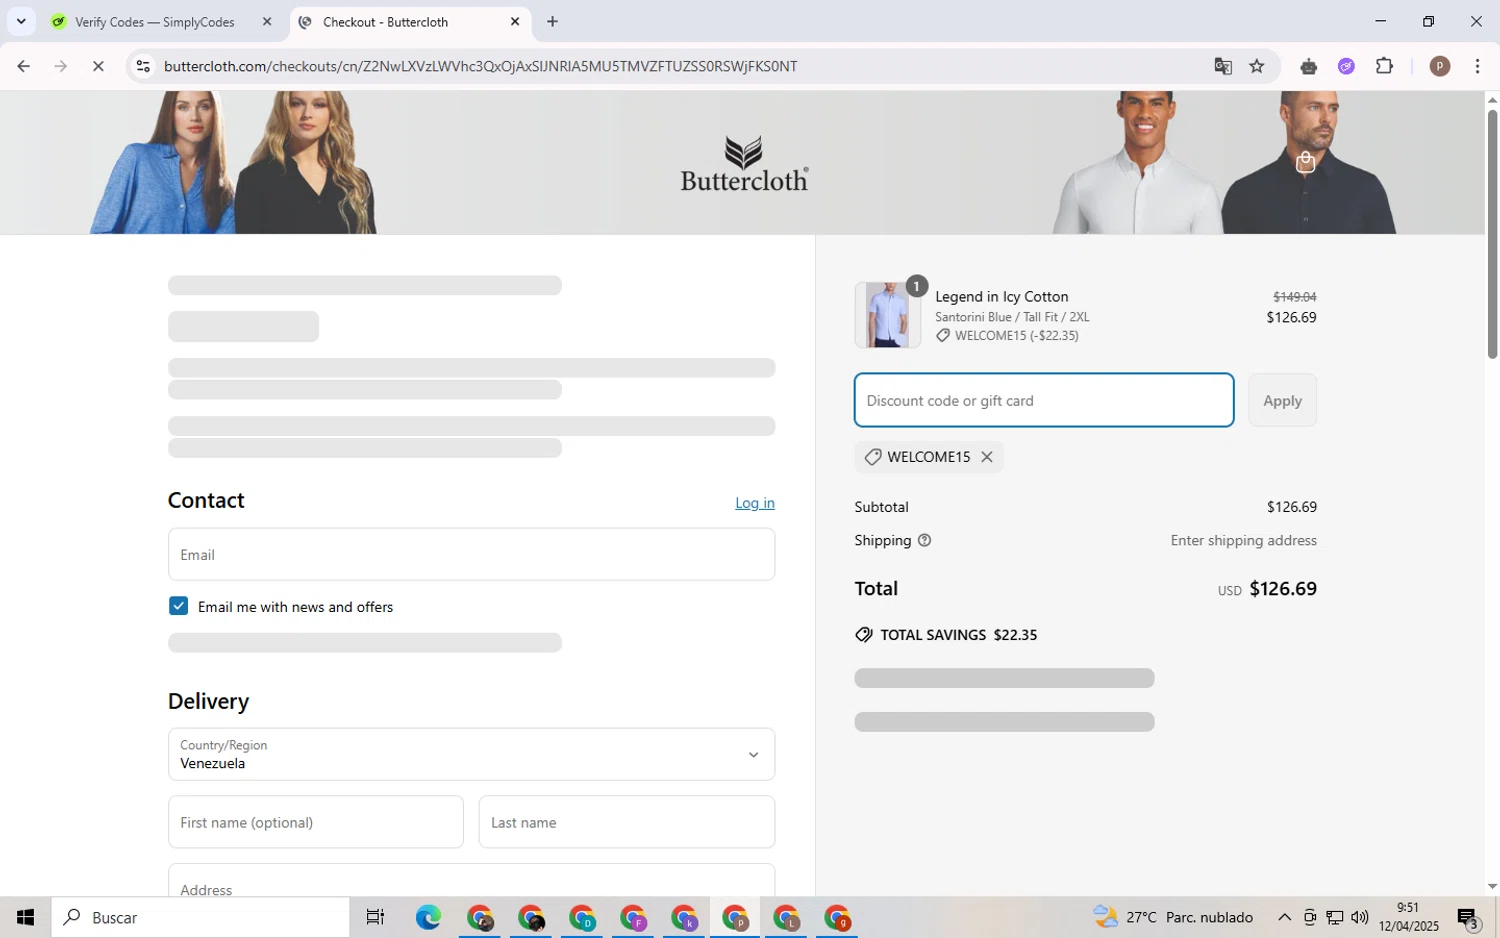Viewport: 1500px width, 938px height.
Task: Remove WELCOME15 discount code
Action: pos(987,457)
